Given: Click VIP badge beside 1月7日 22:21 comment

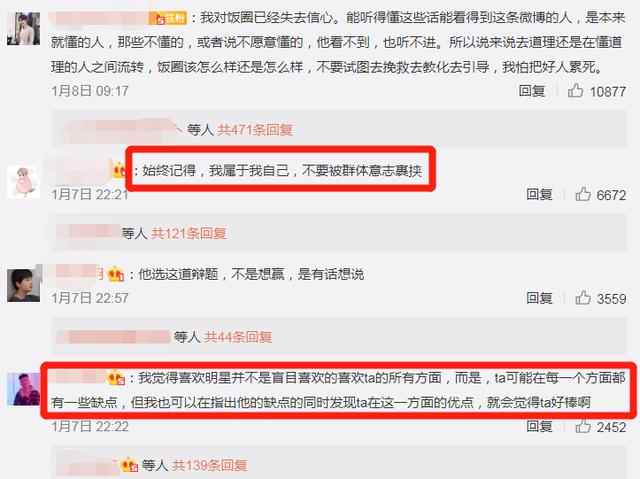Looking at the screenshot, I should pyautogui.click(x=119, y=170).
